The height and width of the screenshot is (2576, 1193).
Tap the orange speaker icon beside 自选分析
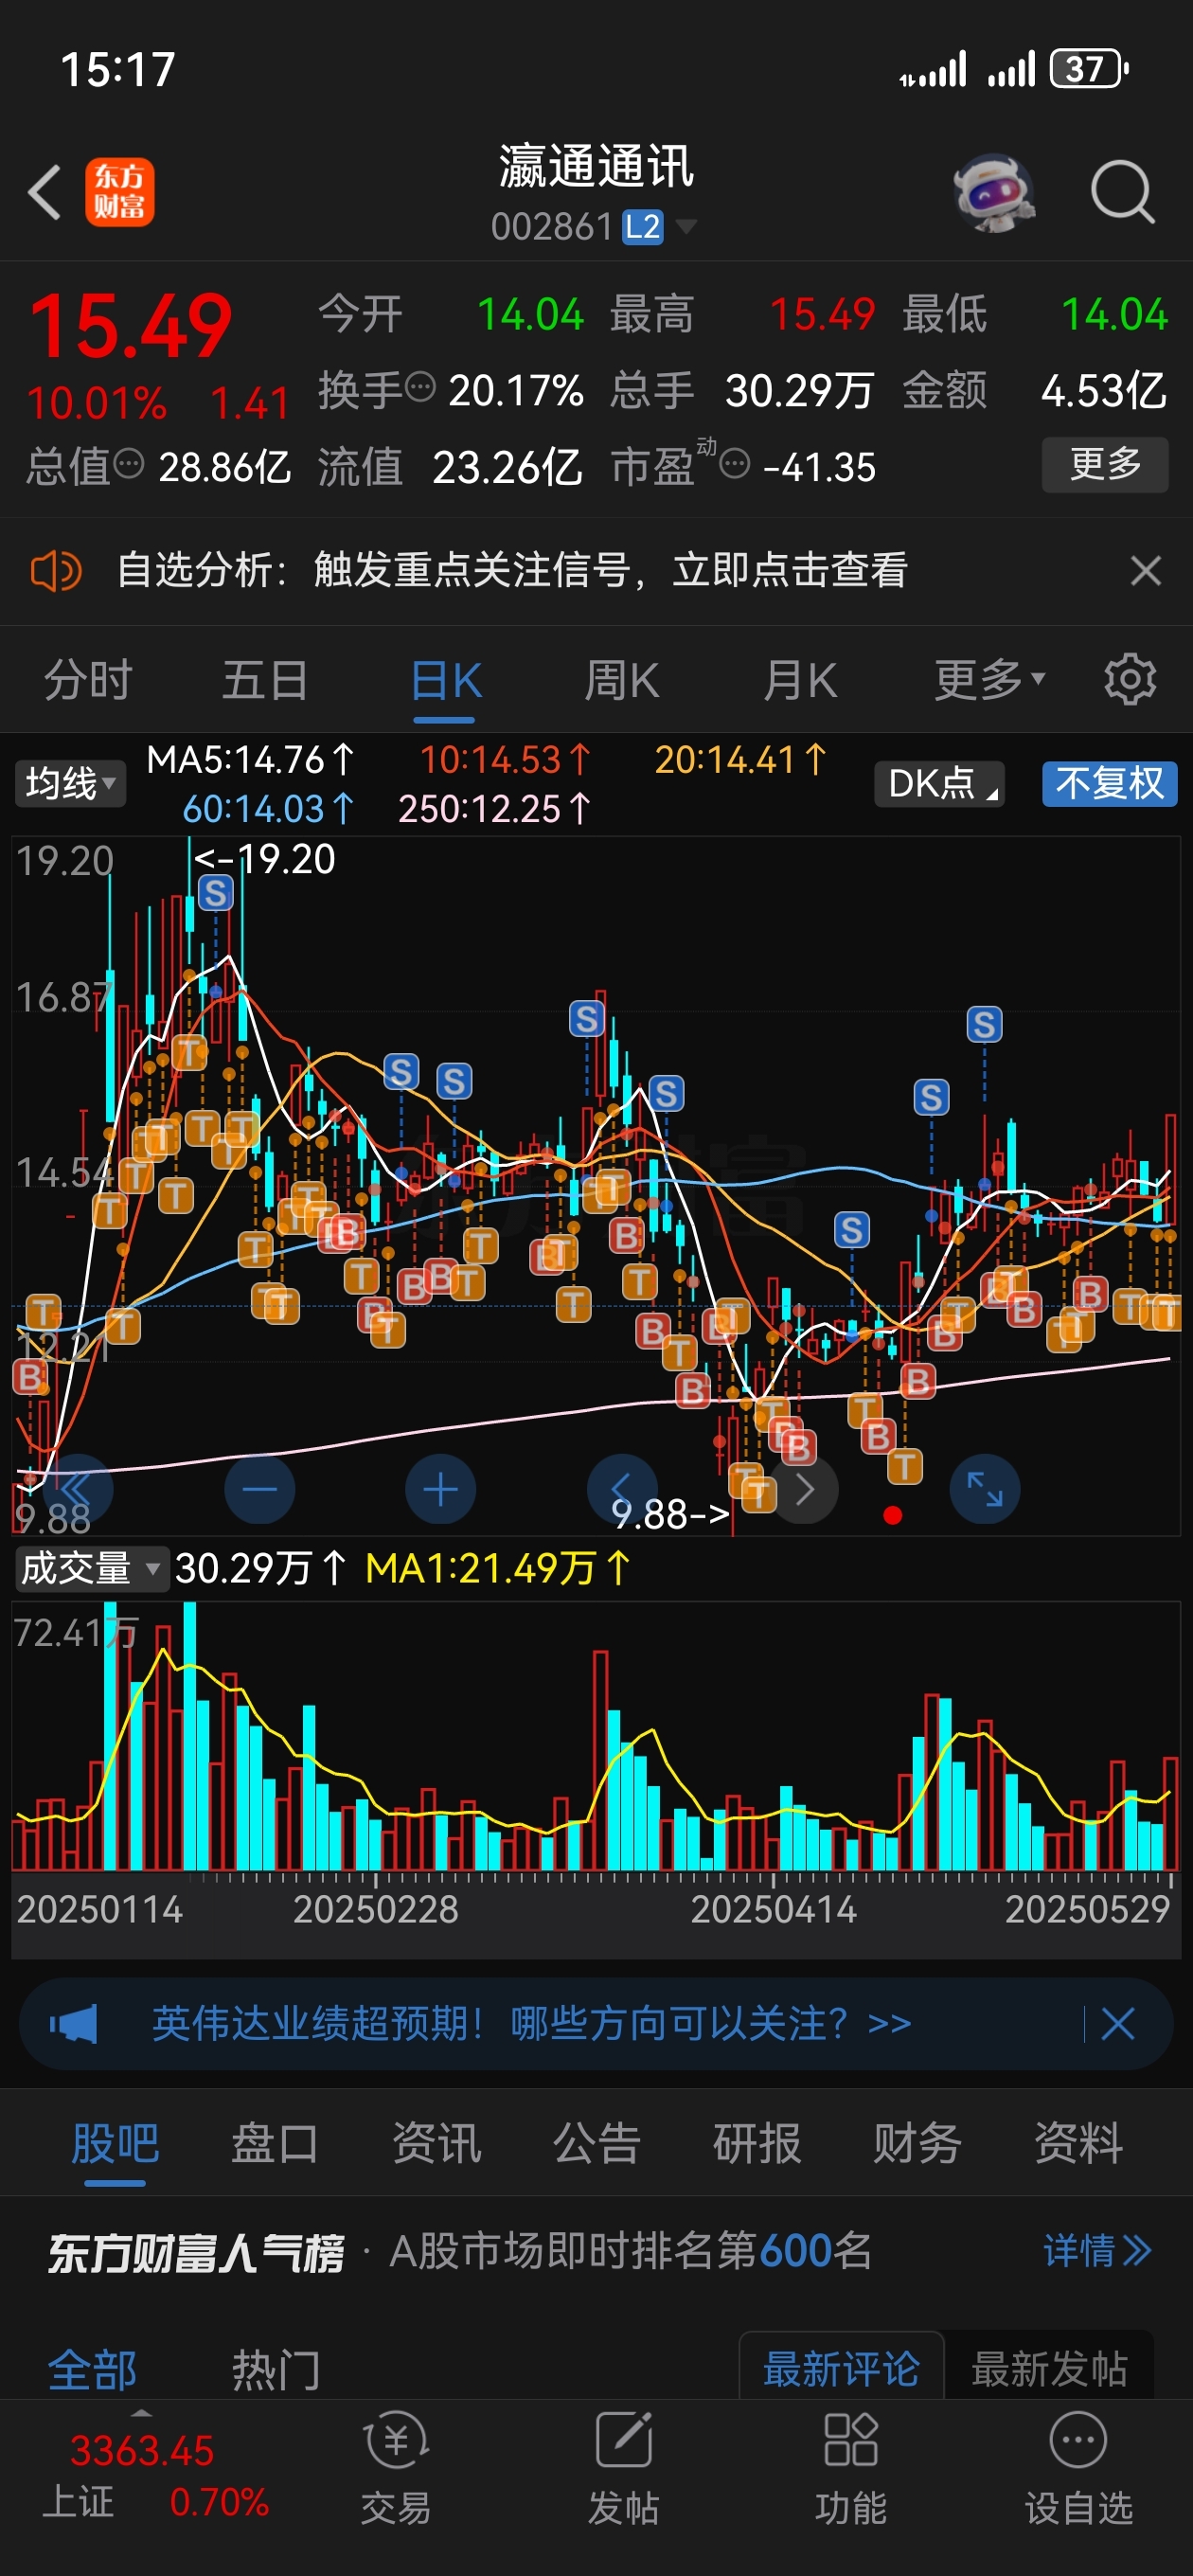[x=56, y=572]
